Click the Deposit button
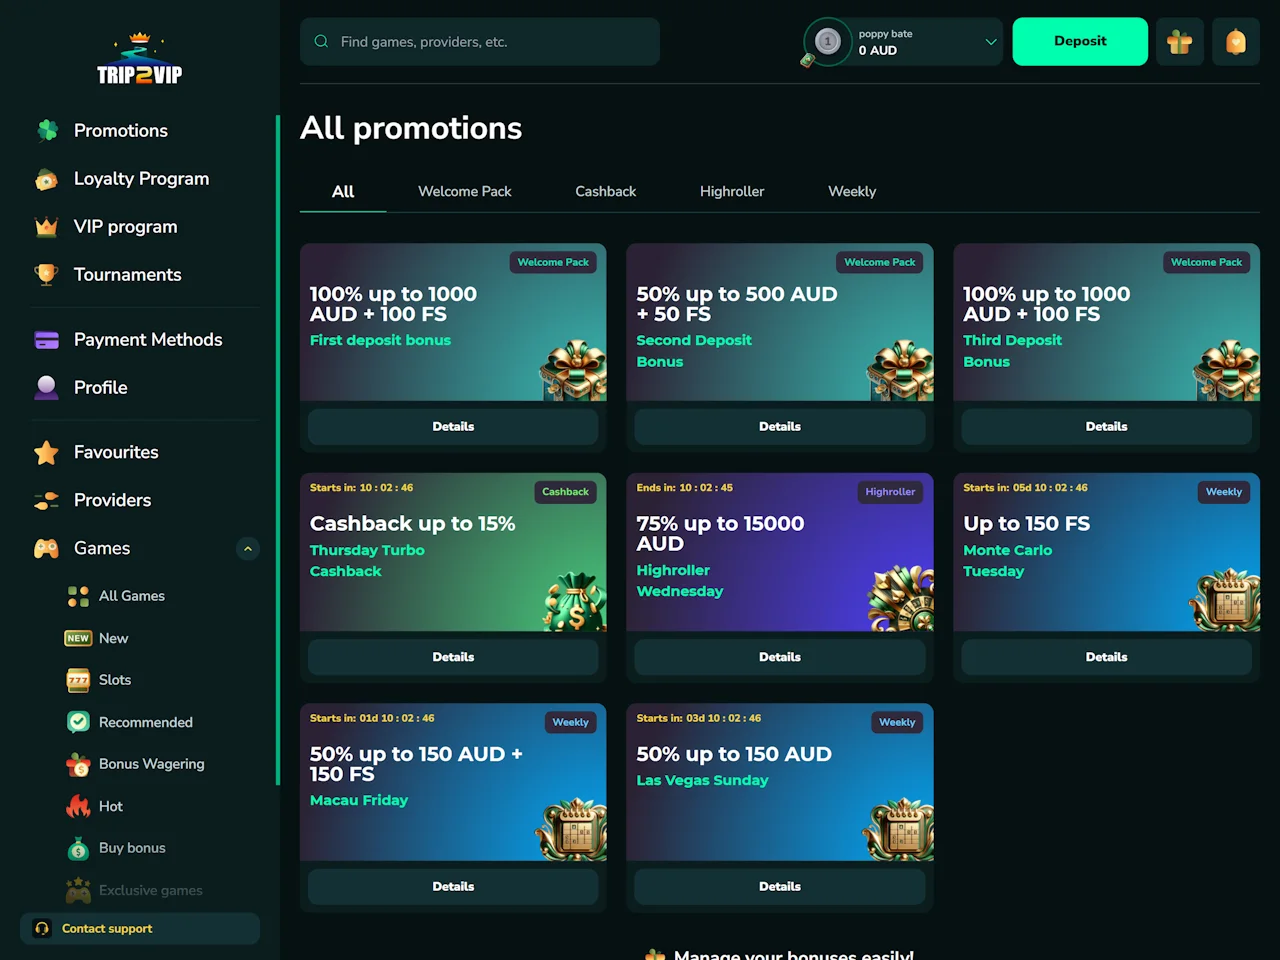Viewport: 1280px width, 960px height. [1080, 42]
